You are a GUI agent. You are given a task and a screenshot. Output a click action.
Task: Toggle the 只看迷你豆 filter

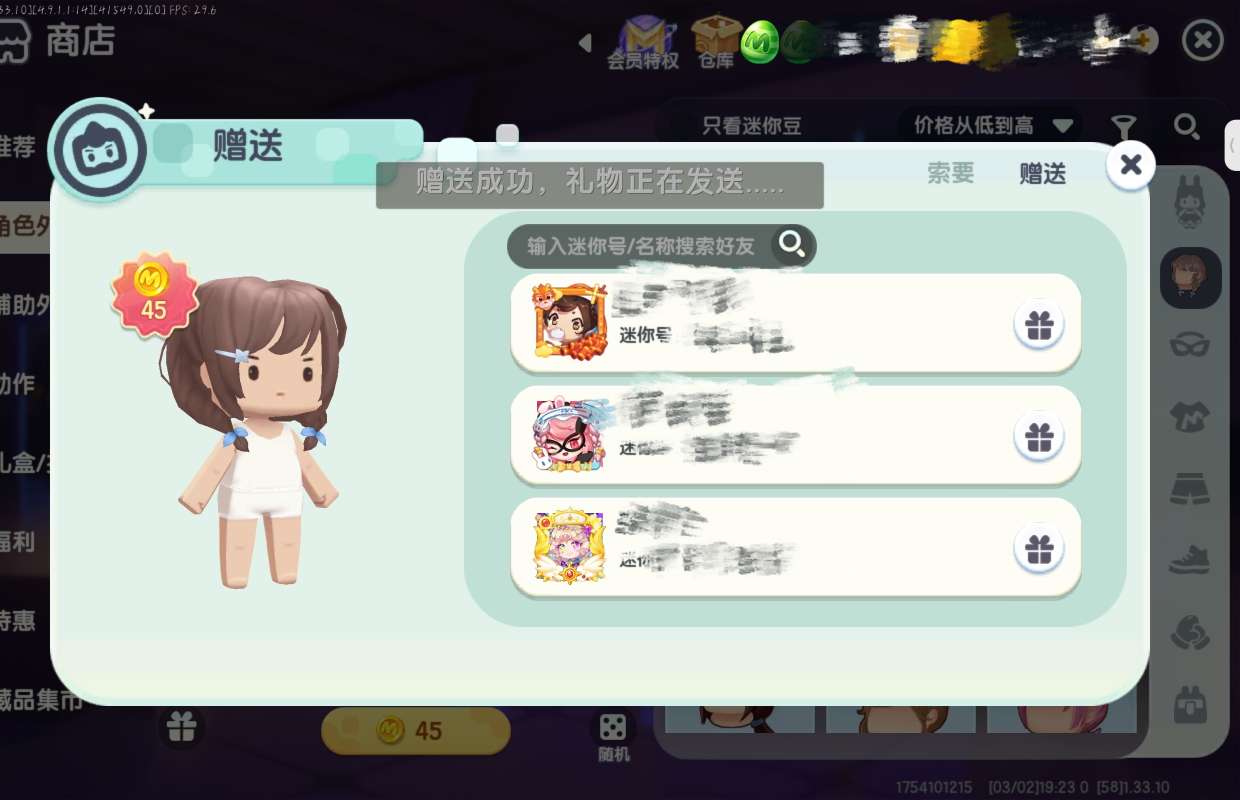752,126
